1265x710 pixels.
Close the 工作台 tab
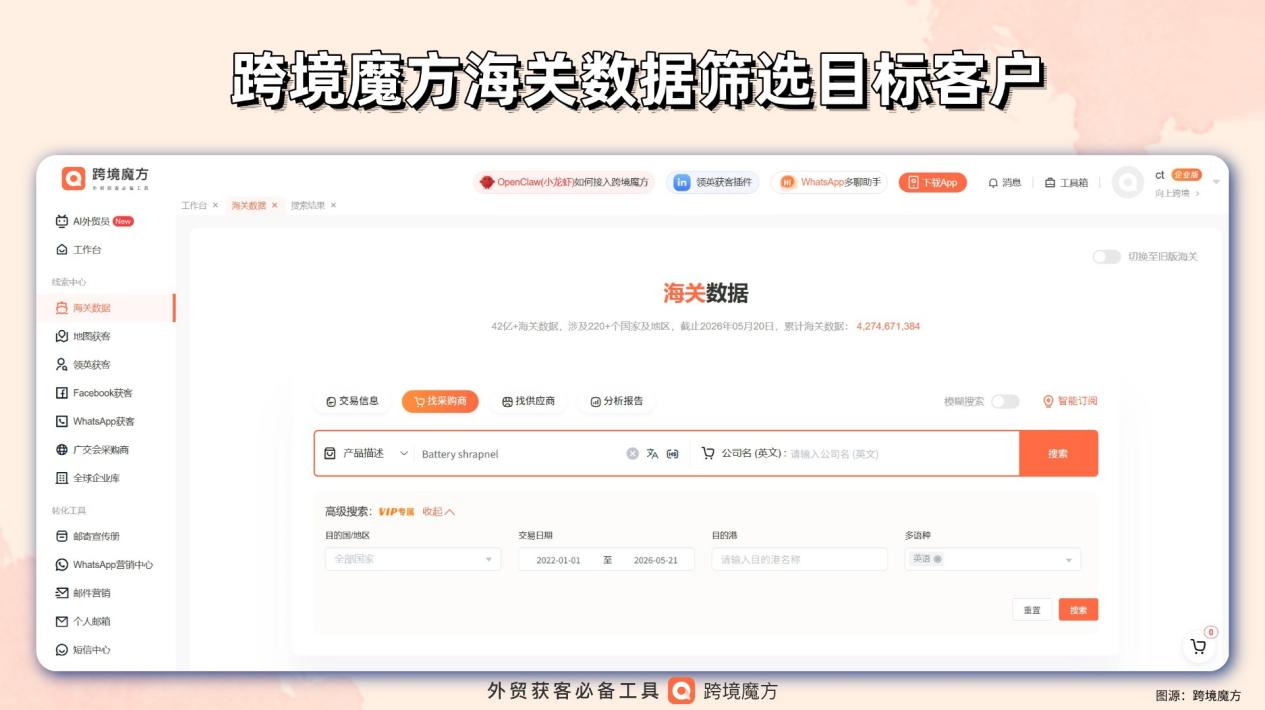pos(215,205)
